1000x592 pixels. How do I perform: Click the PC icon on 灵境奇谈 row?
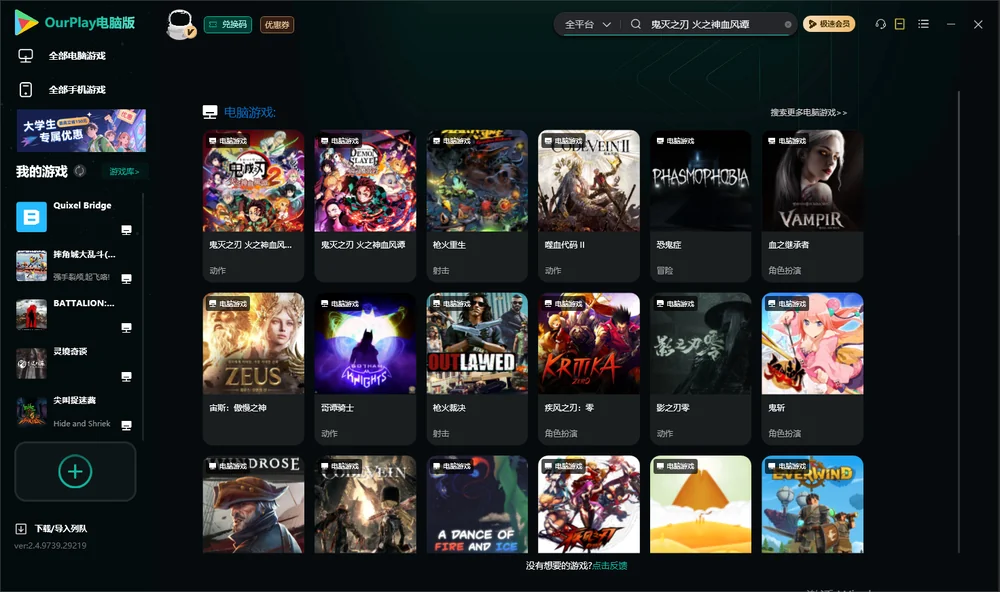126,376
